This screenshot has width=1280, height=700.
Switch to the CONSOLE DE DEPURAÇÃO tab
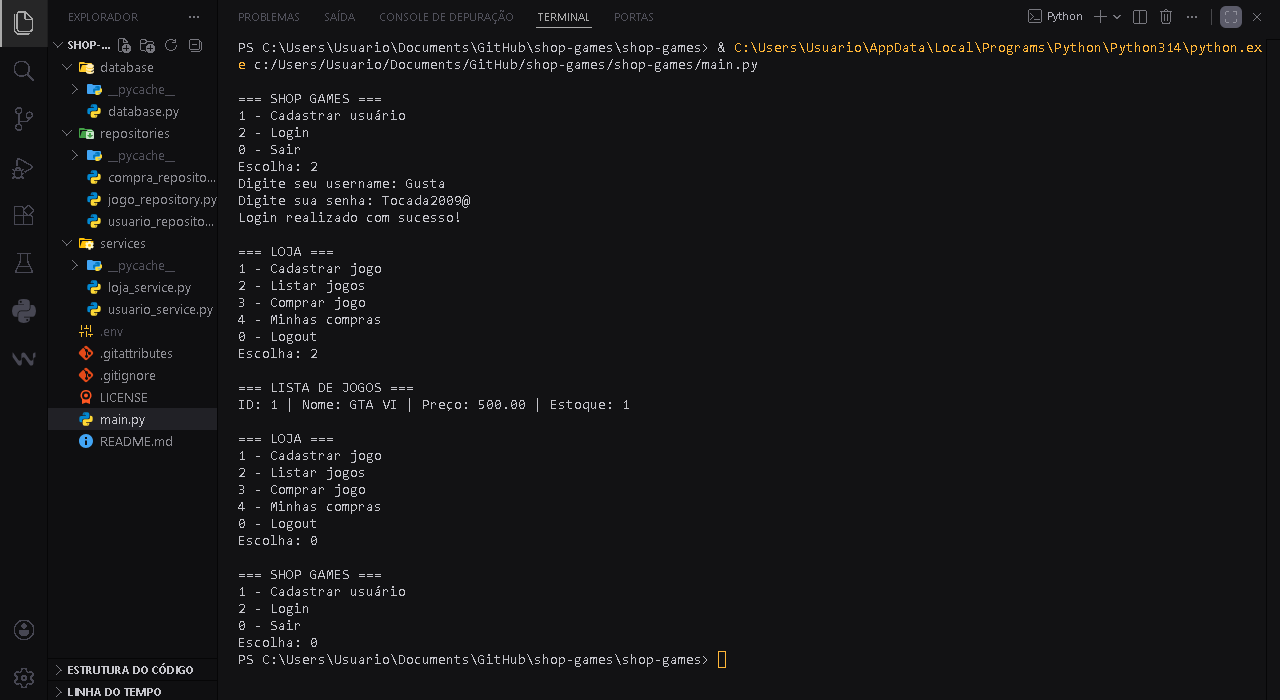[x=446, y=17]
